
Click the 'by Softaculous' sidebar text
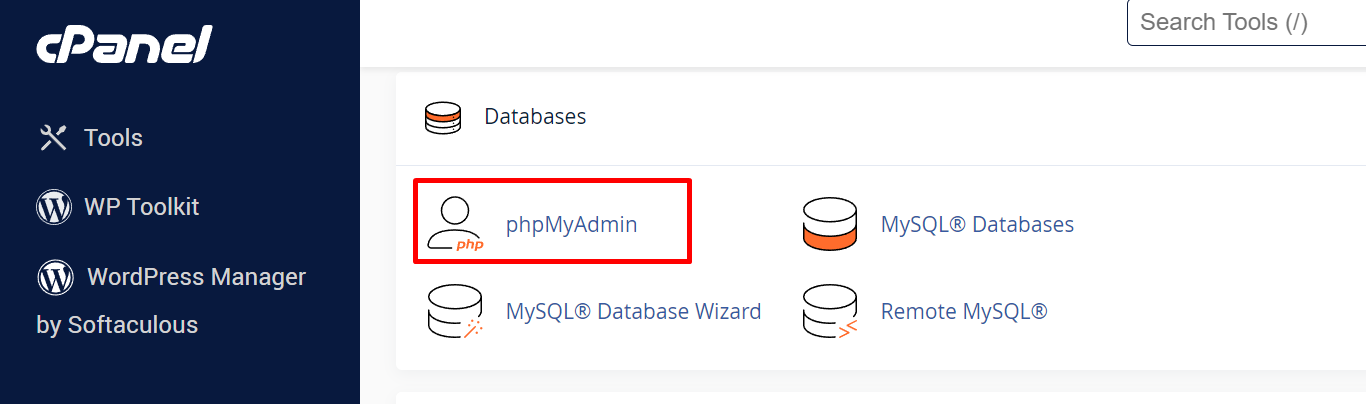[117, 325]
